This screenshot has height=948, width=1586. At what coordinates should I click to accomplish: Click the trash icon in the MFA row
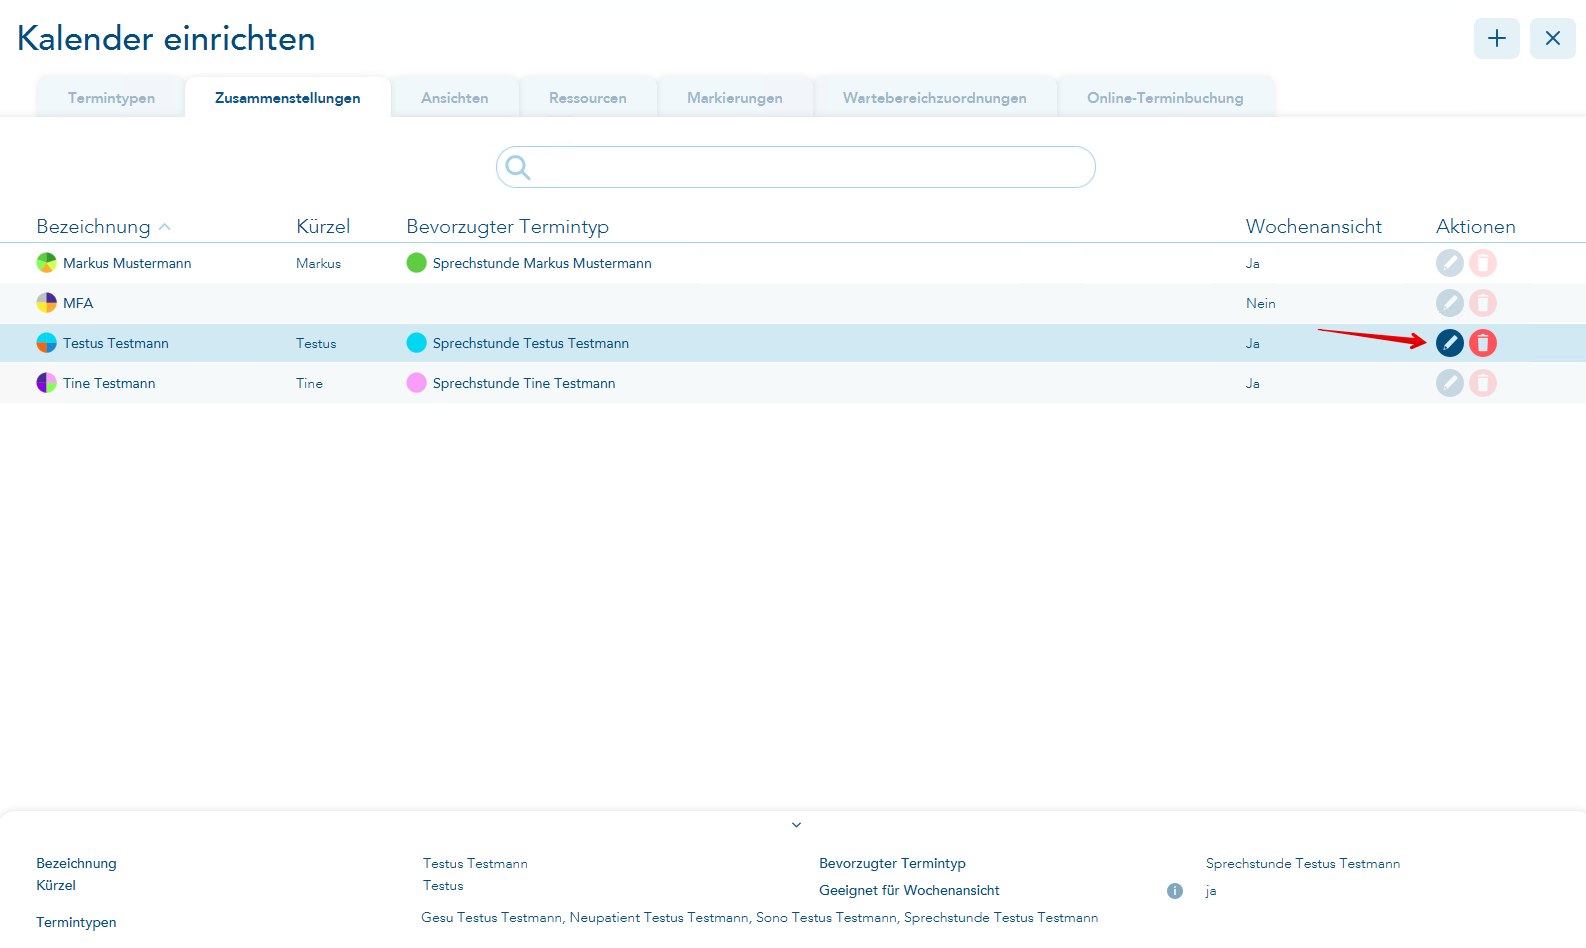click(1483, 303)
